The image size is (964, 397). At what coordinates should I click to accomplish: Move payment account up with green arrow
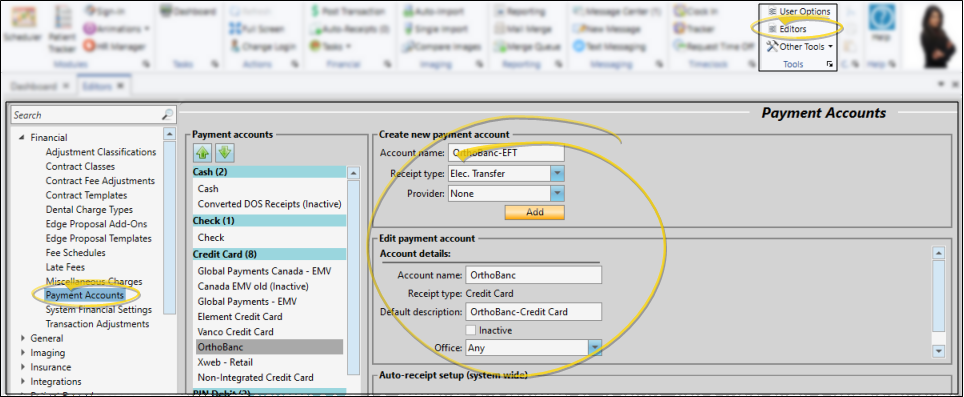[203, 153]
